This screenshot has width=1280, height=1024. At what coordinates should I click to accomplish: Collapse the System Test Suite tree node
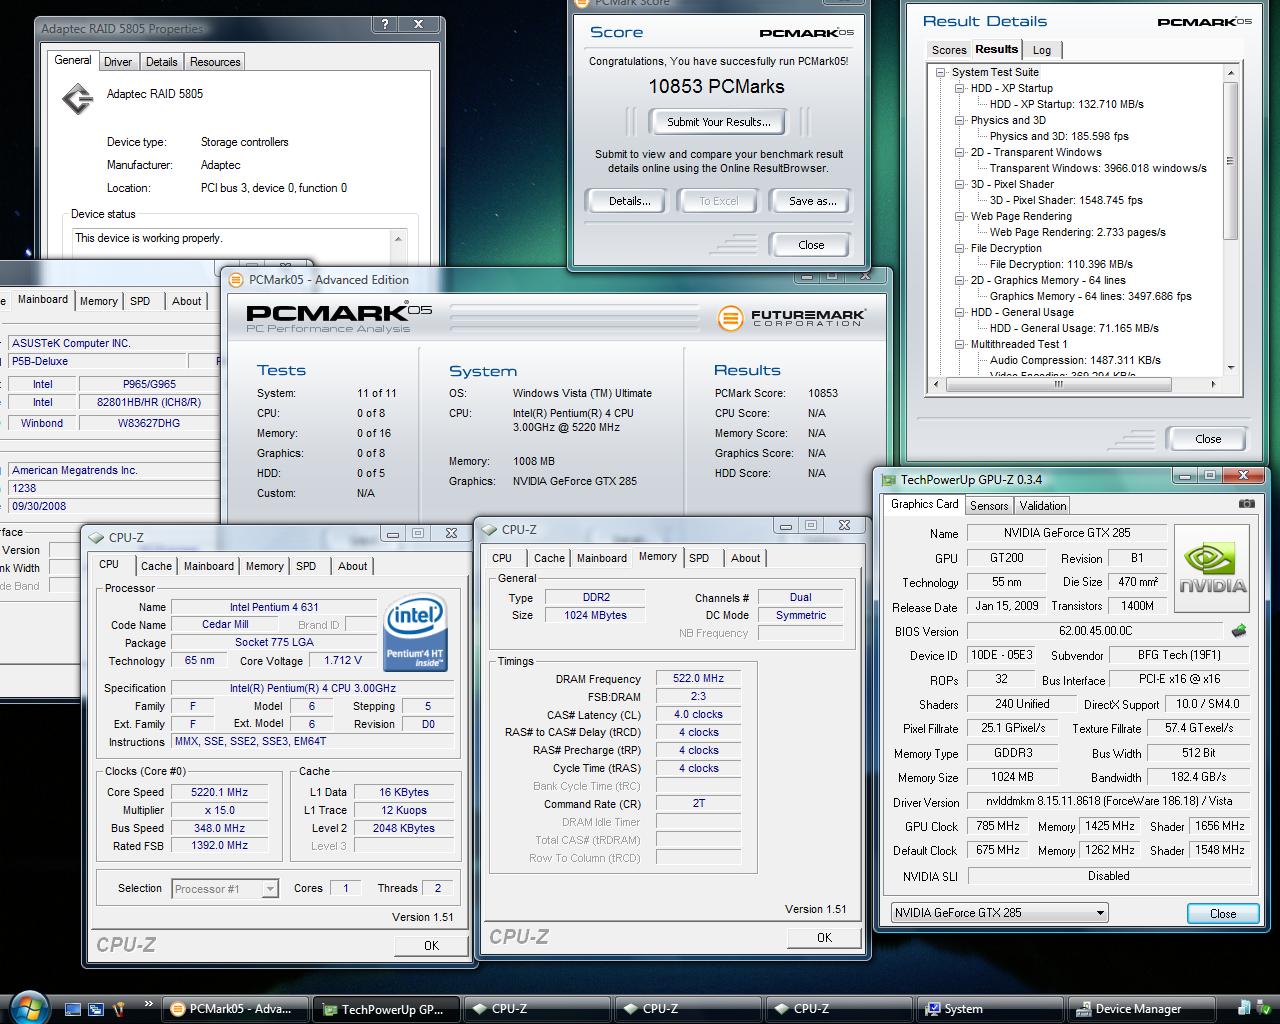pyautogui.click(x=941, y=72)
